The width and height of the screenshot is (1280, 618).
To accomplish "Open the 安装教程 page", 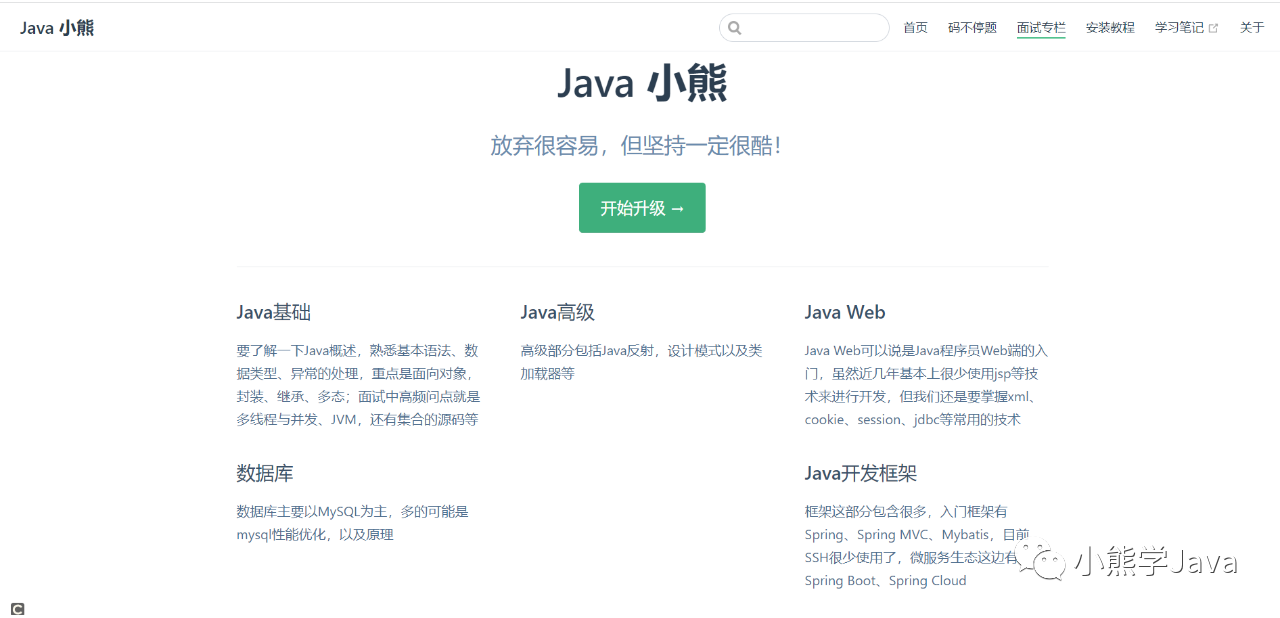I will click(1110, 27).
